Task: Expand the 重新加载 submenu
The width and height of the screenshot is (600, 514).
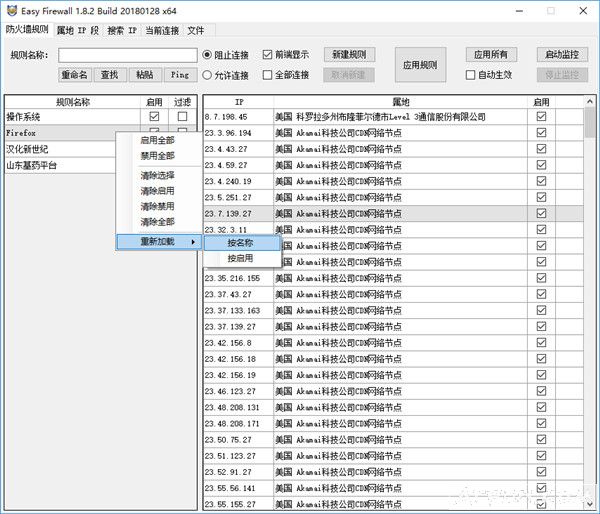Action: click(158, 241)
